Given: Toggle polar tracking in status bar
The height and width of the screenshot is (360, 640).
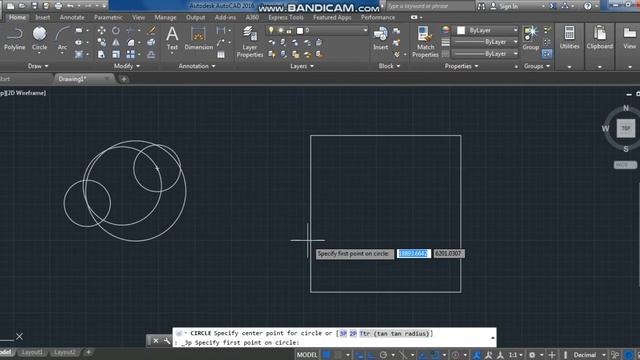Looking at the screenshot, I should [x=383, y=355].
